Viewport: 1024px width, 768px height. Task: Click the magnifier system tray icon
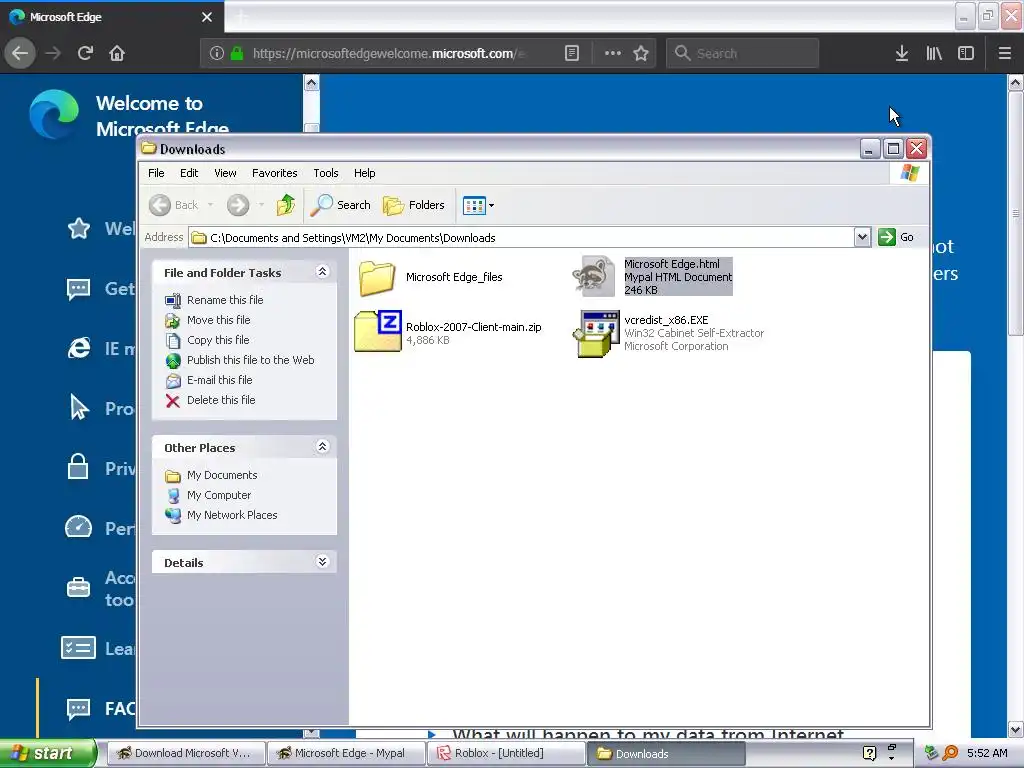coord(950,753)
